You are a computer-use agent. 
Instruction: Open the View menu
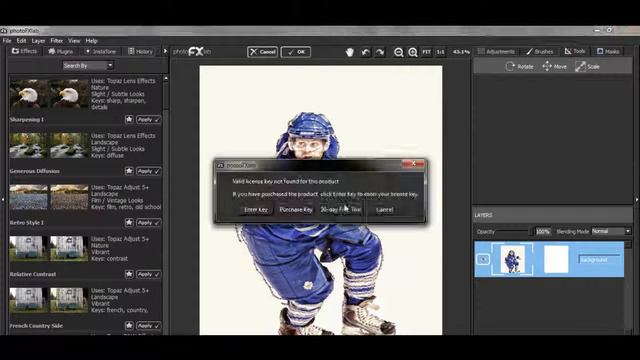coord(74,41)
